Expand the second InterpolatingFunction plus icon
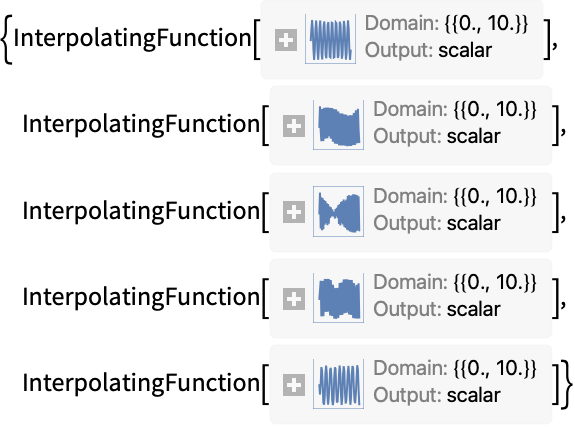575x427 pixels. [294, 126]
